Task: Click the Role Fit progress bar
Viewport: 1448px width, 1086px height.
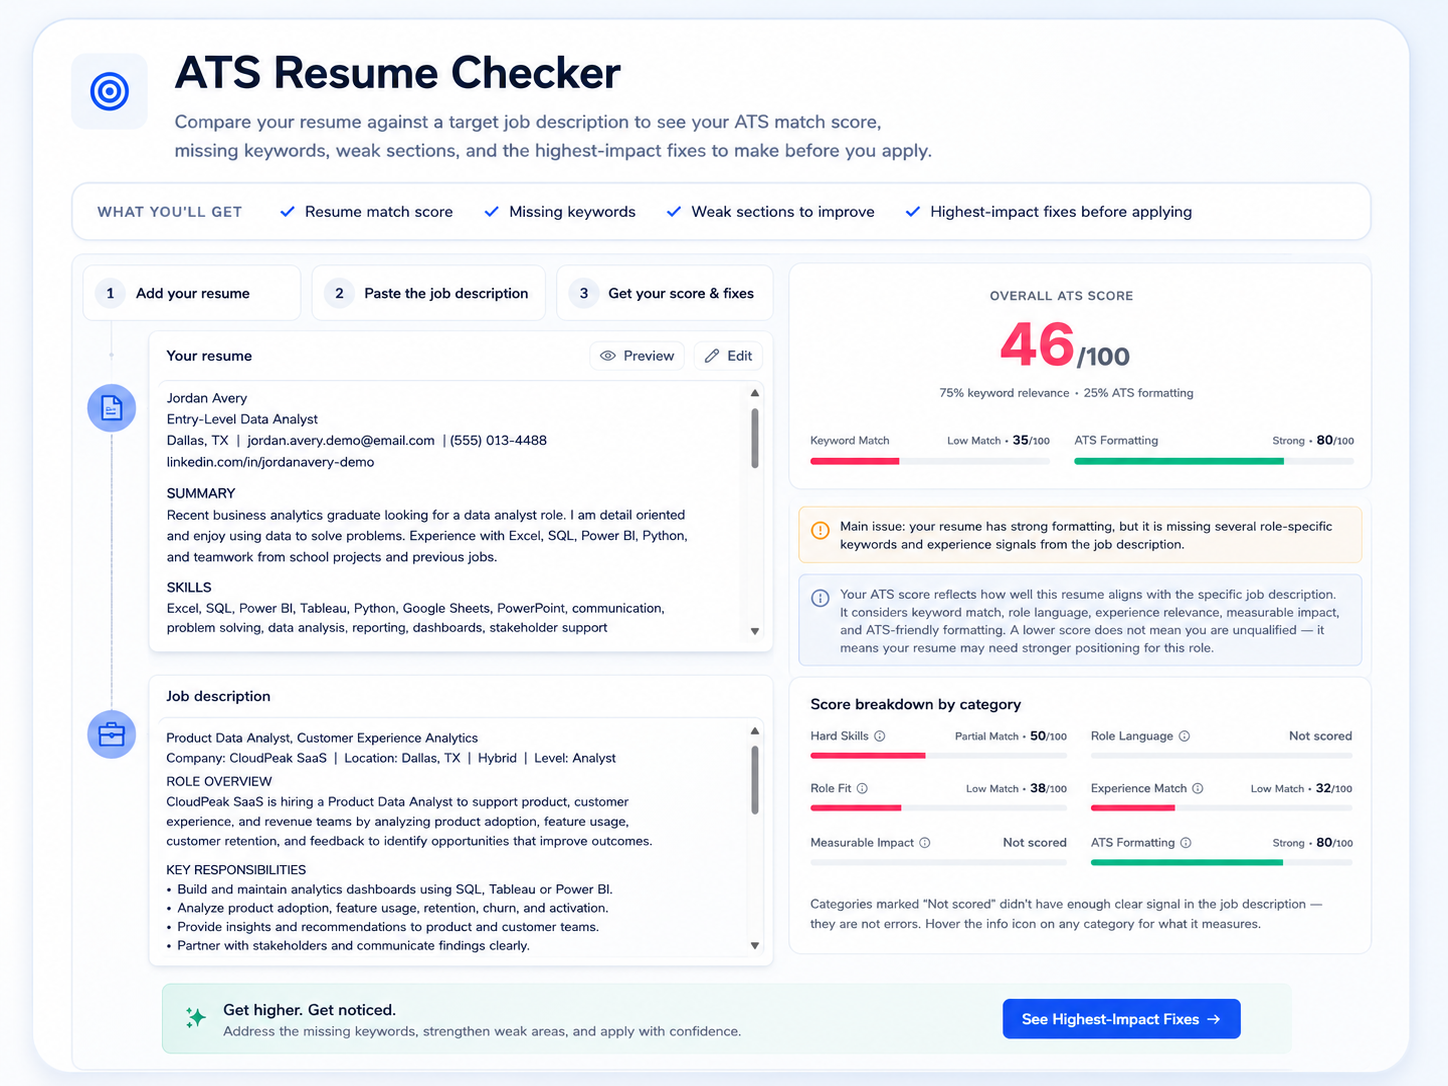Action: 938,807
